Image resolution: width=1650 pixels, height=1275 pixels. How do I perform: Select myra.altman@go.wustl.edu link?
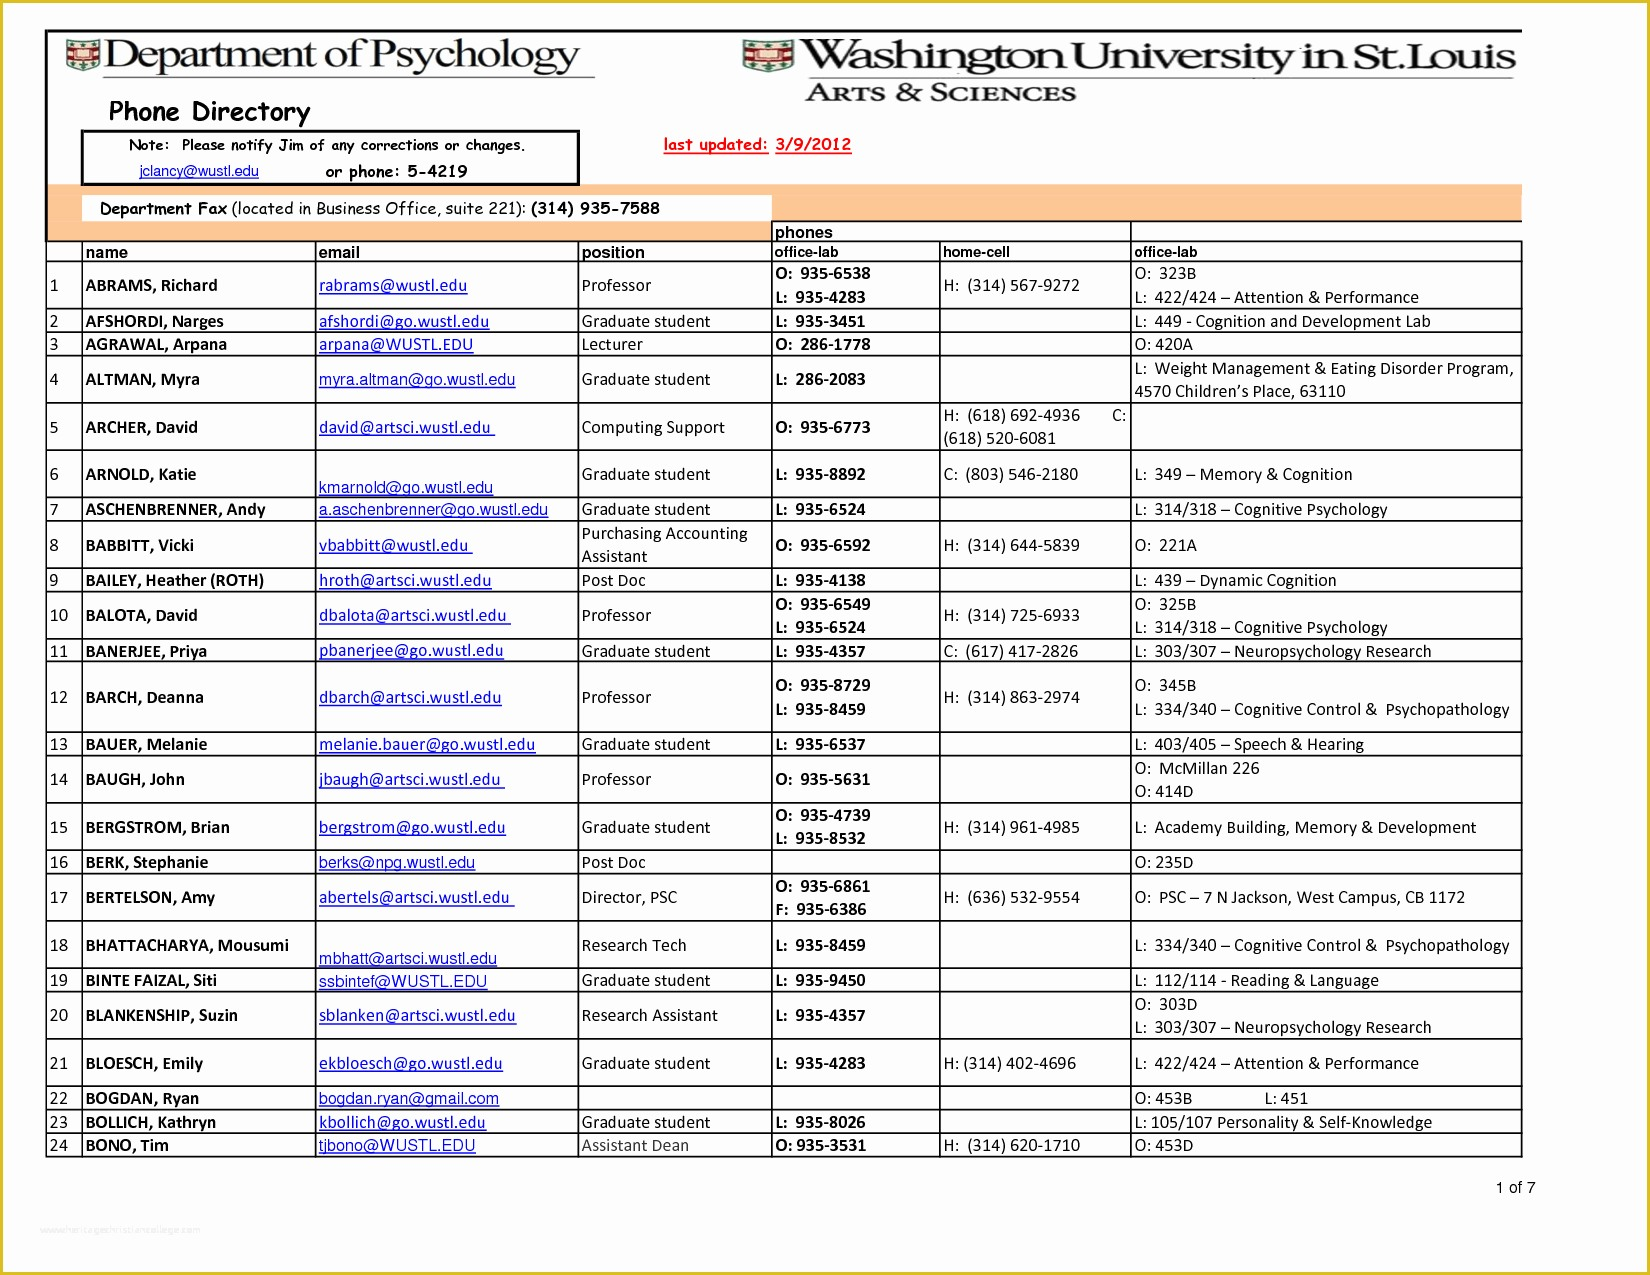(x=417, y=379)
